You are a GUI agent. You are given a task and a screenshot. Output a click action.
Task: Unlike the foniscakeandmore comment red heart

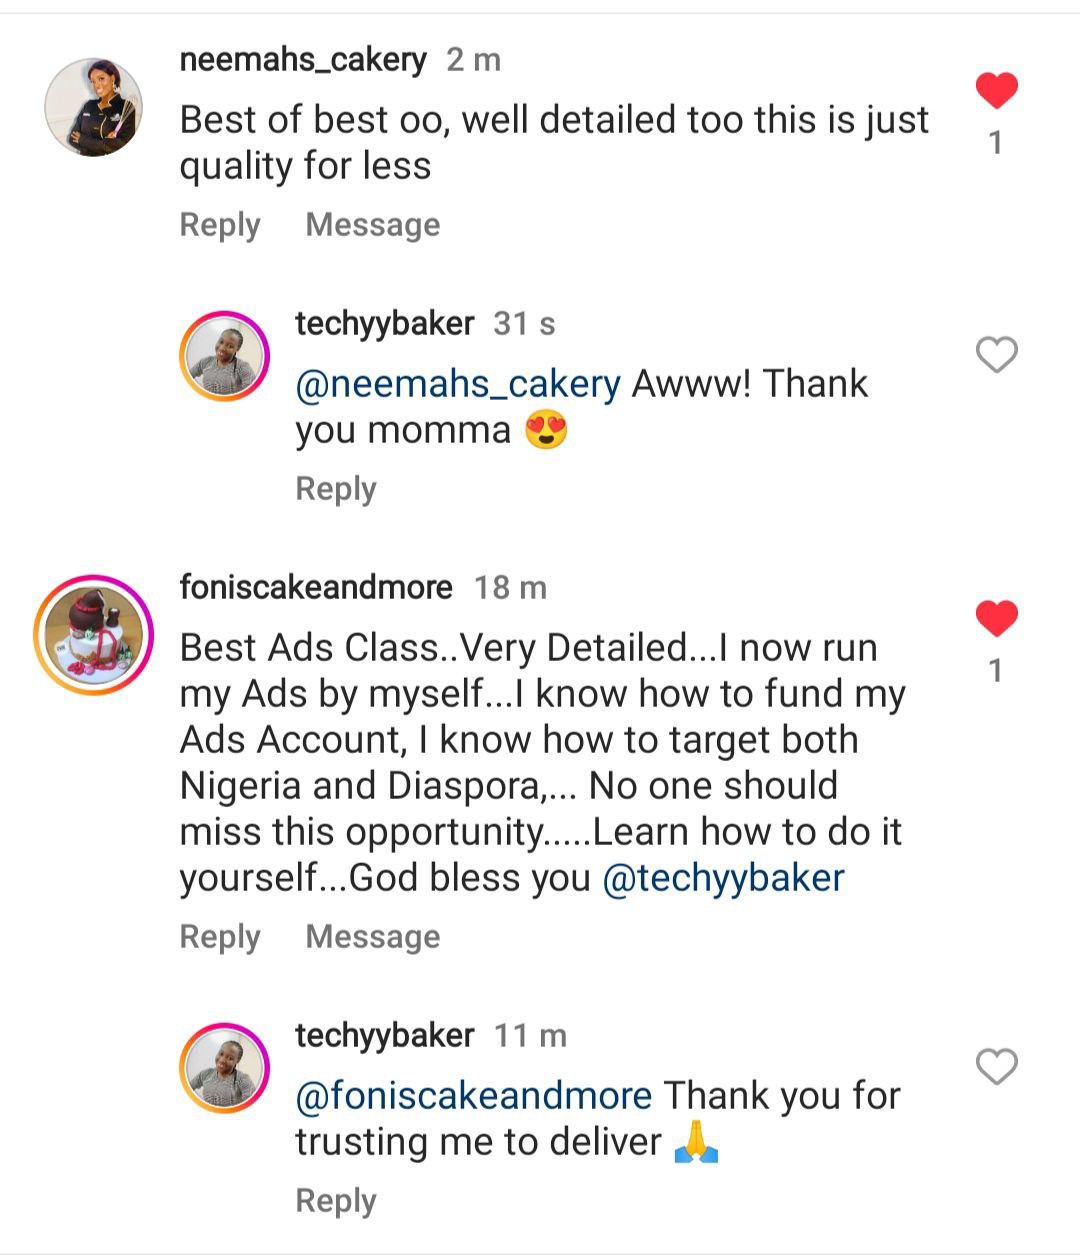tap(996, 619)
